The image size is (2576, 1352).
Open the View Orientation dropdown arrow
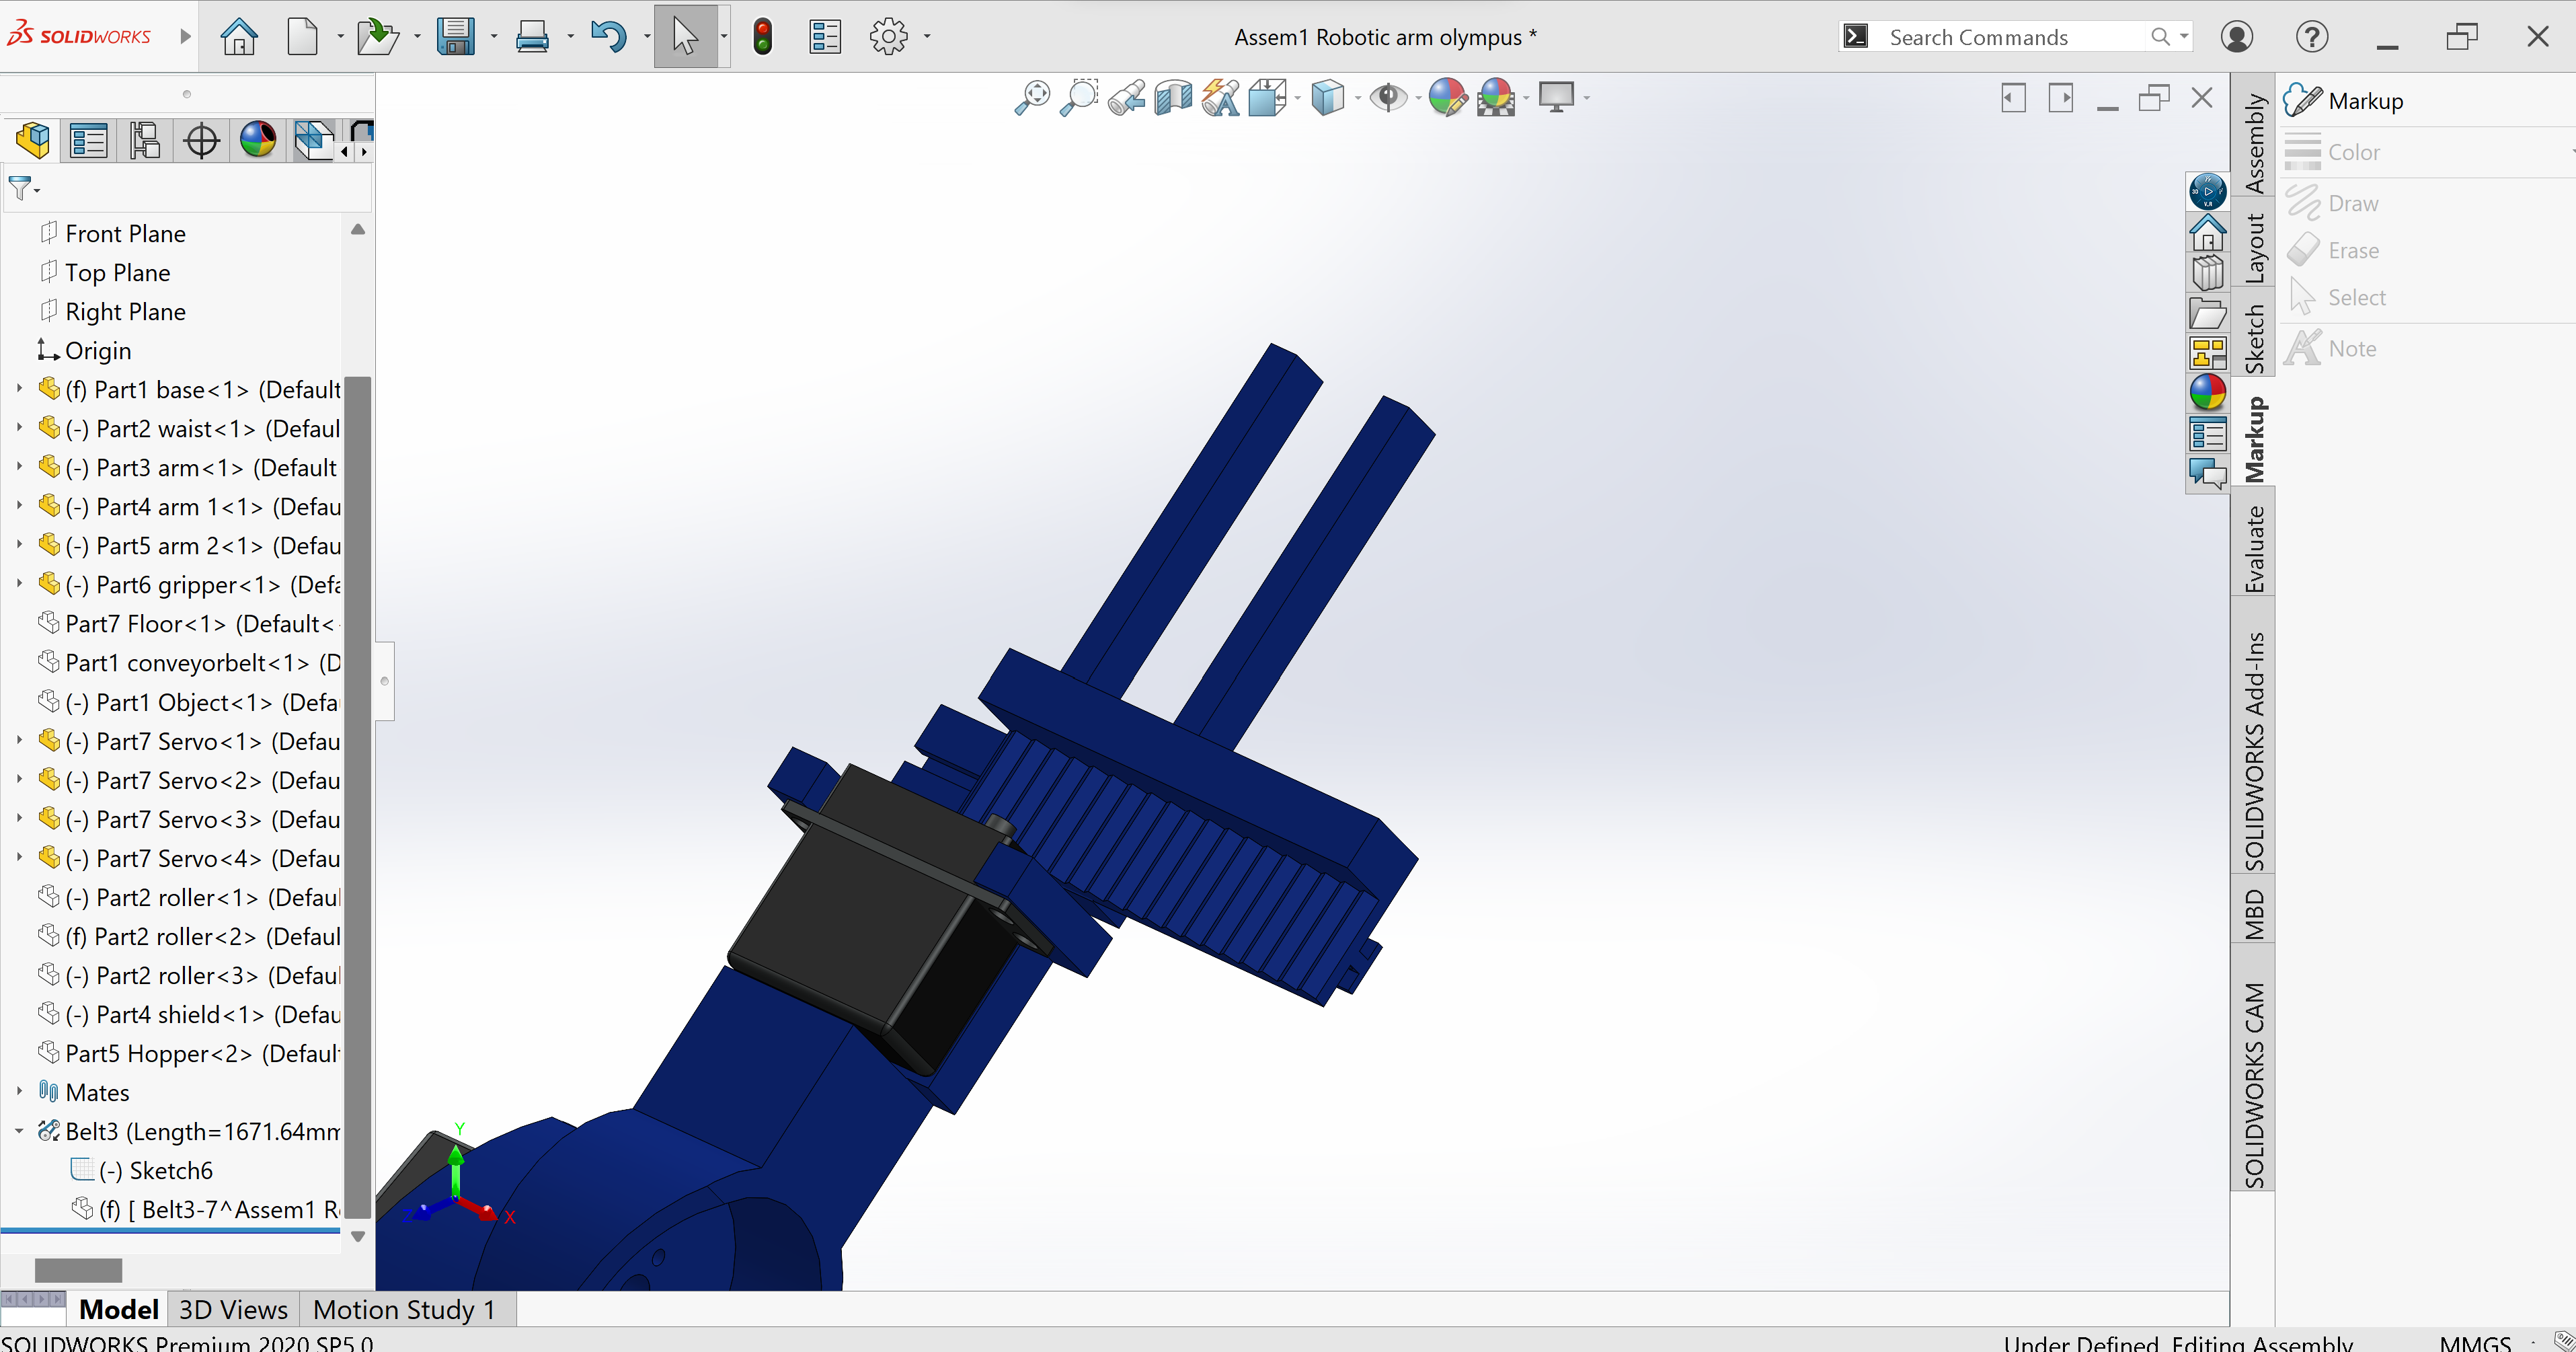pos(1297,98)
